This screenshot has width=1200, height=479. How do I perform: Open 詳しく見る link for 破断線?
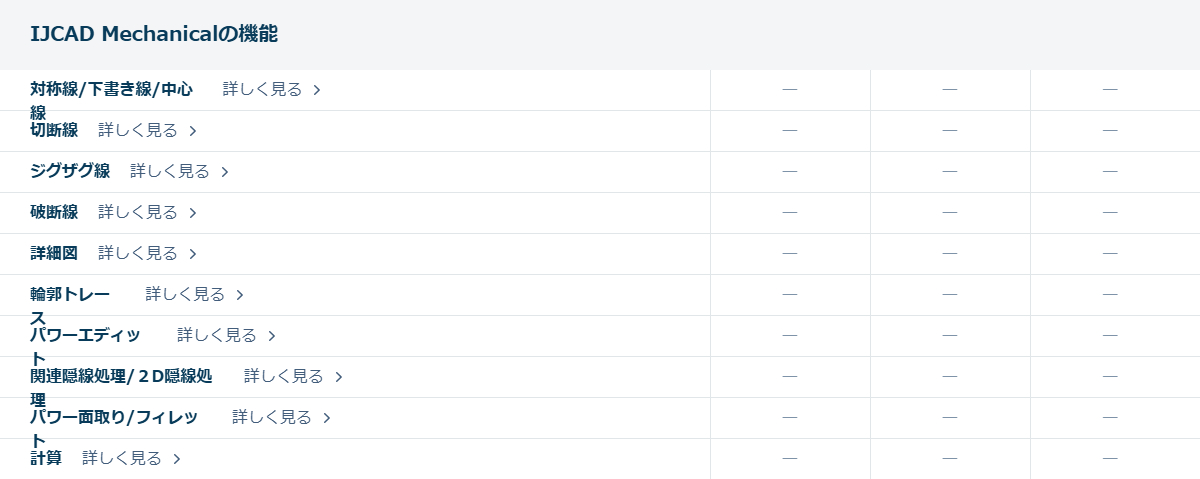[x=138, y=212]
